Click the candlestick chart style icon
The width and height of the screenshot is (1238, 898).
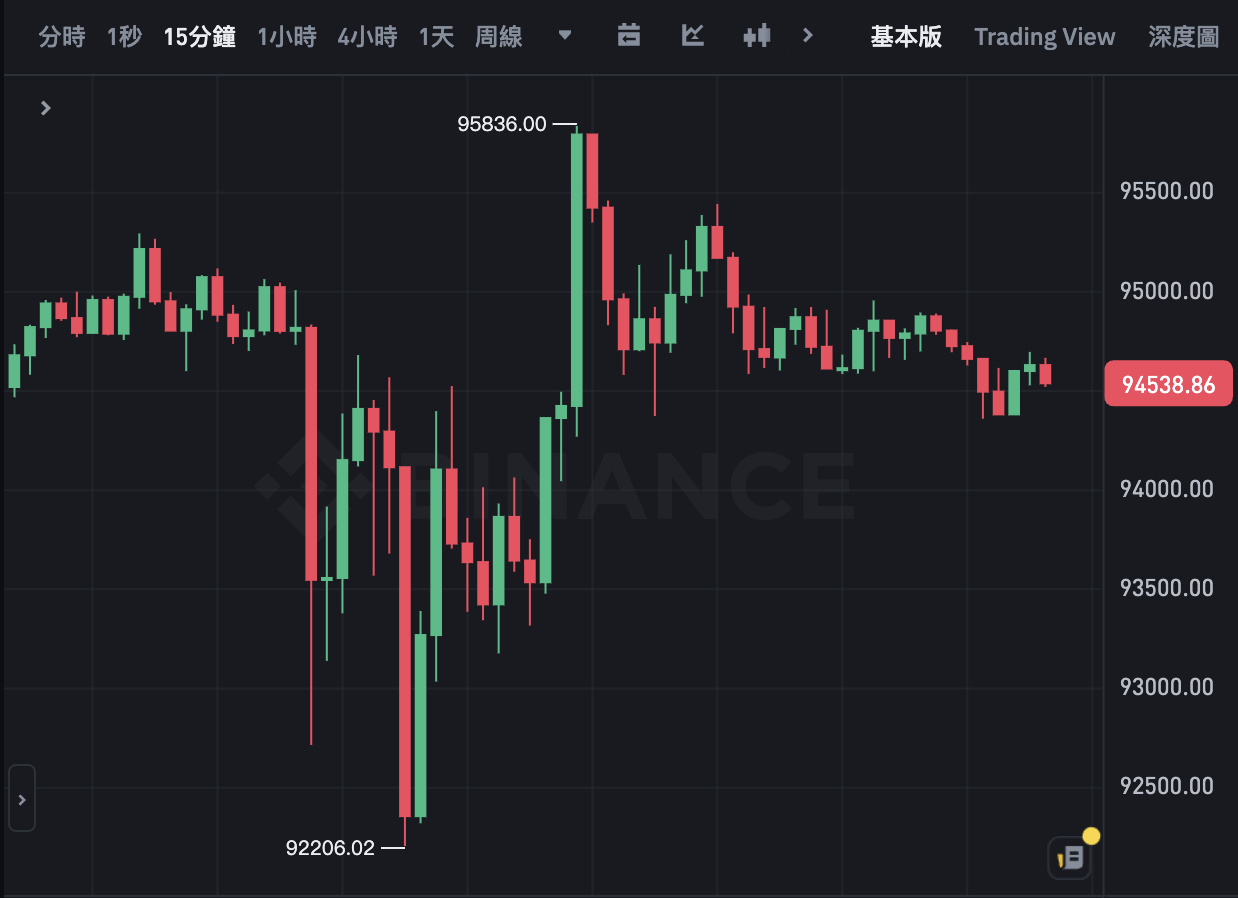point(757,36)
